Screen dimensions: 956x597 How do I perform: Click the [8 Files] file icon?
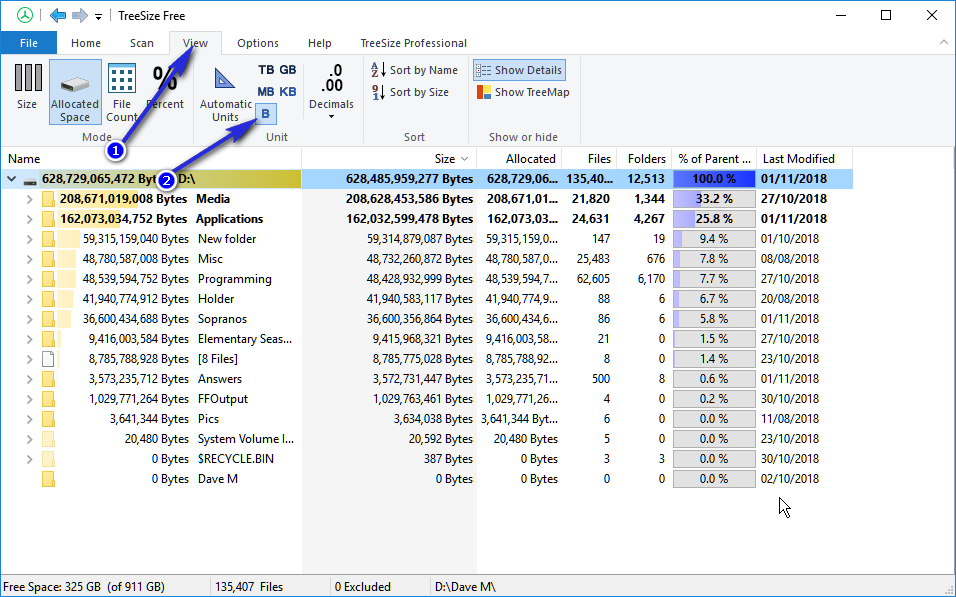coord(48,359)
